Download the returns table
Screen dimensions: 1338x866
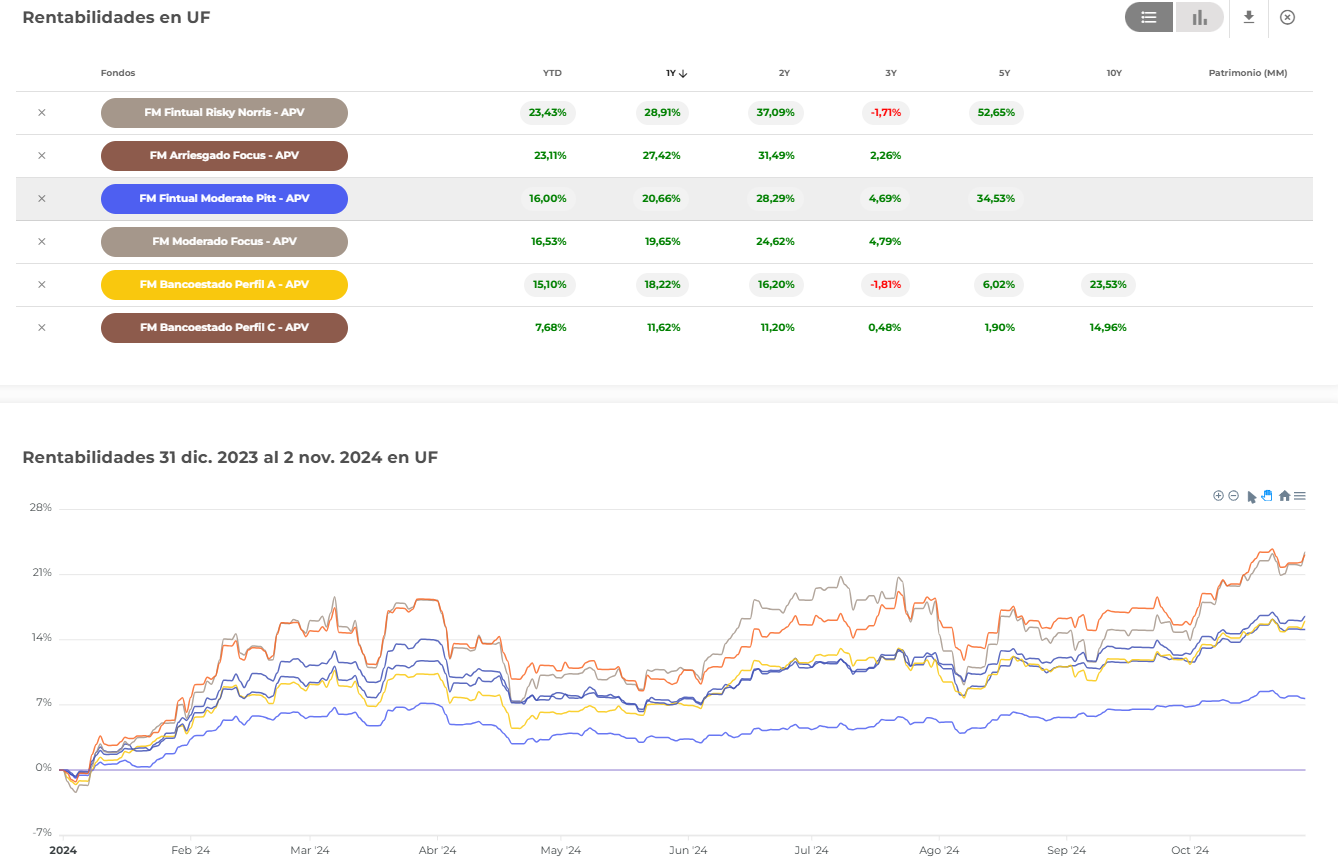1248,17
